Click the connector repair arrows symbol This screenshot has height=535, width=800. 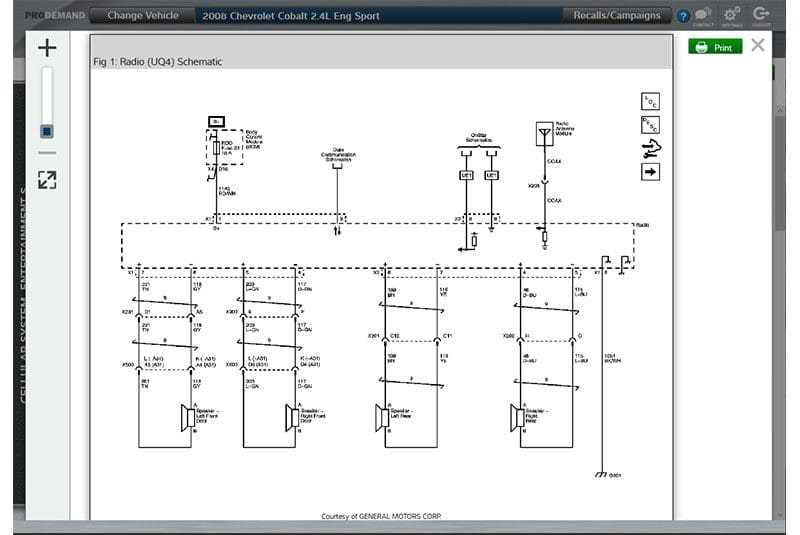(651, 148)
